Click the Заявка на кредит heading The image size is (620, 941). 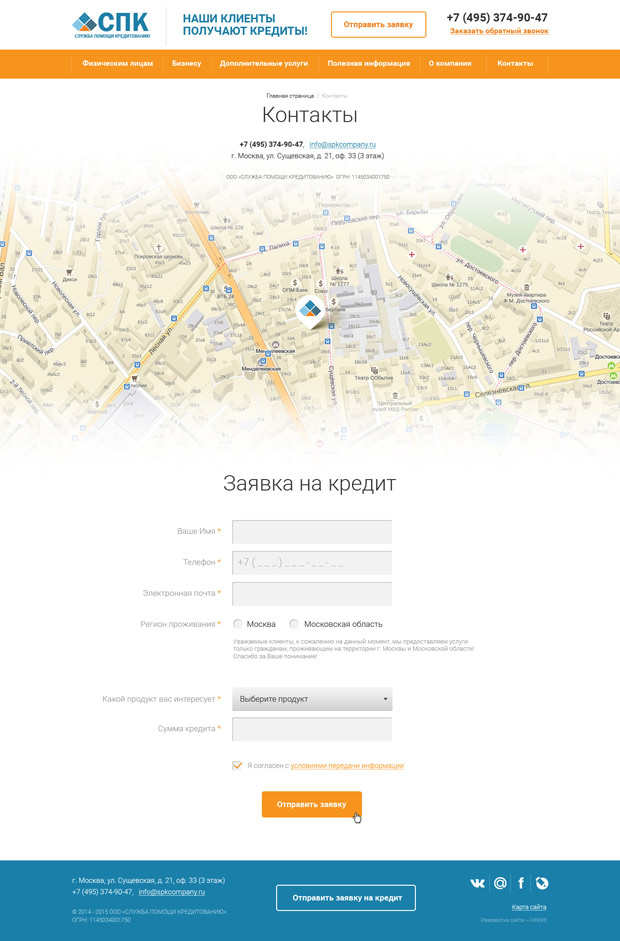(x=310, y=483)
